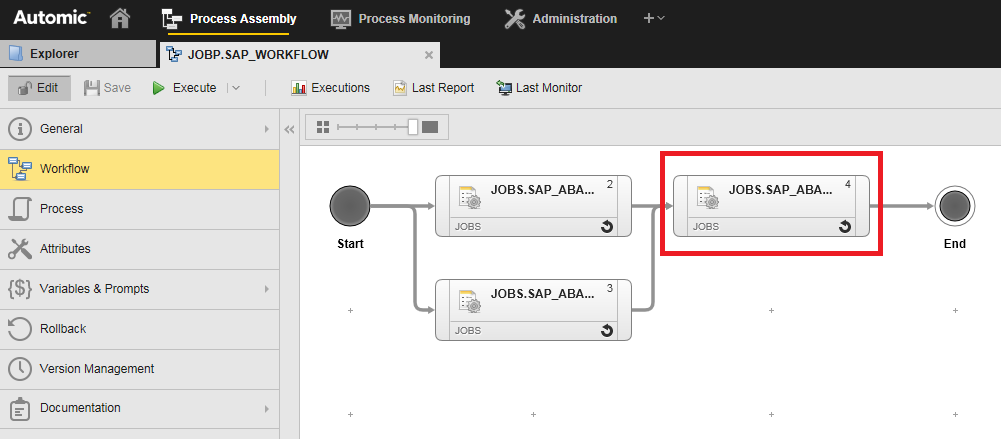Click the Execute button
Screen dimensions: 1001x439
click(x=184, y=88)
